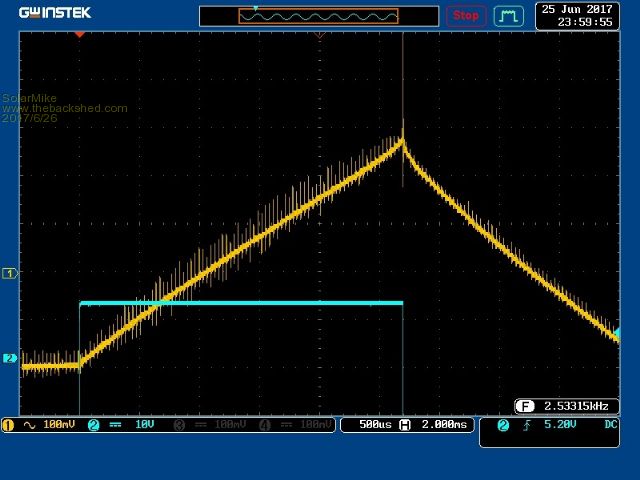The height and width of the screenshot is (480, 640).
Task: Click the trigger rising-edge slope icon
Action: point(526,425)
